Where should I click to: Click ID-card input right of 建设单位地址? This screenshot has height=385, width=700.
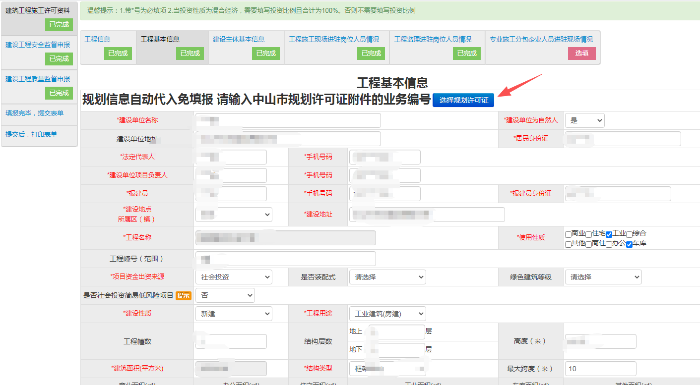tap(623, 138)
